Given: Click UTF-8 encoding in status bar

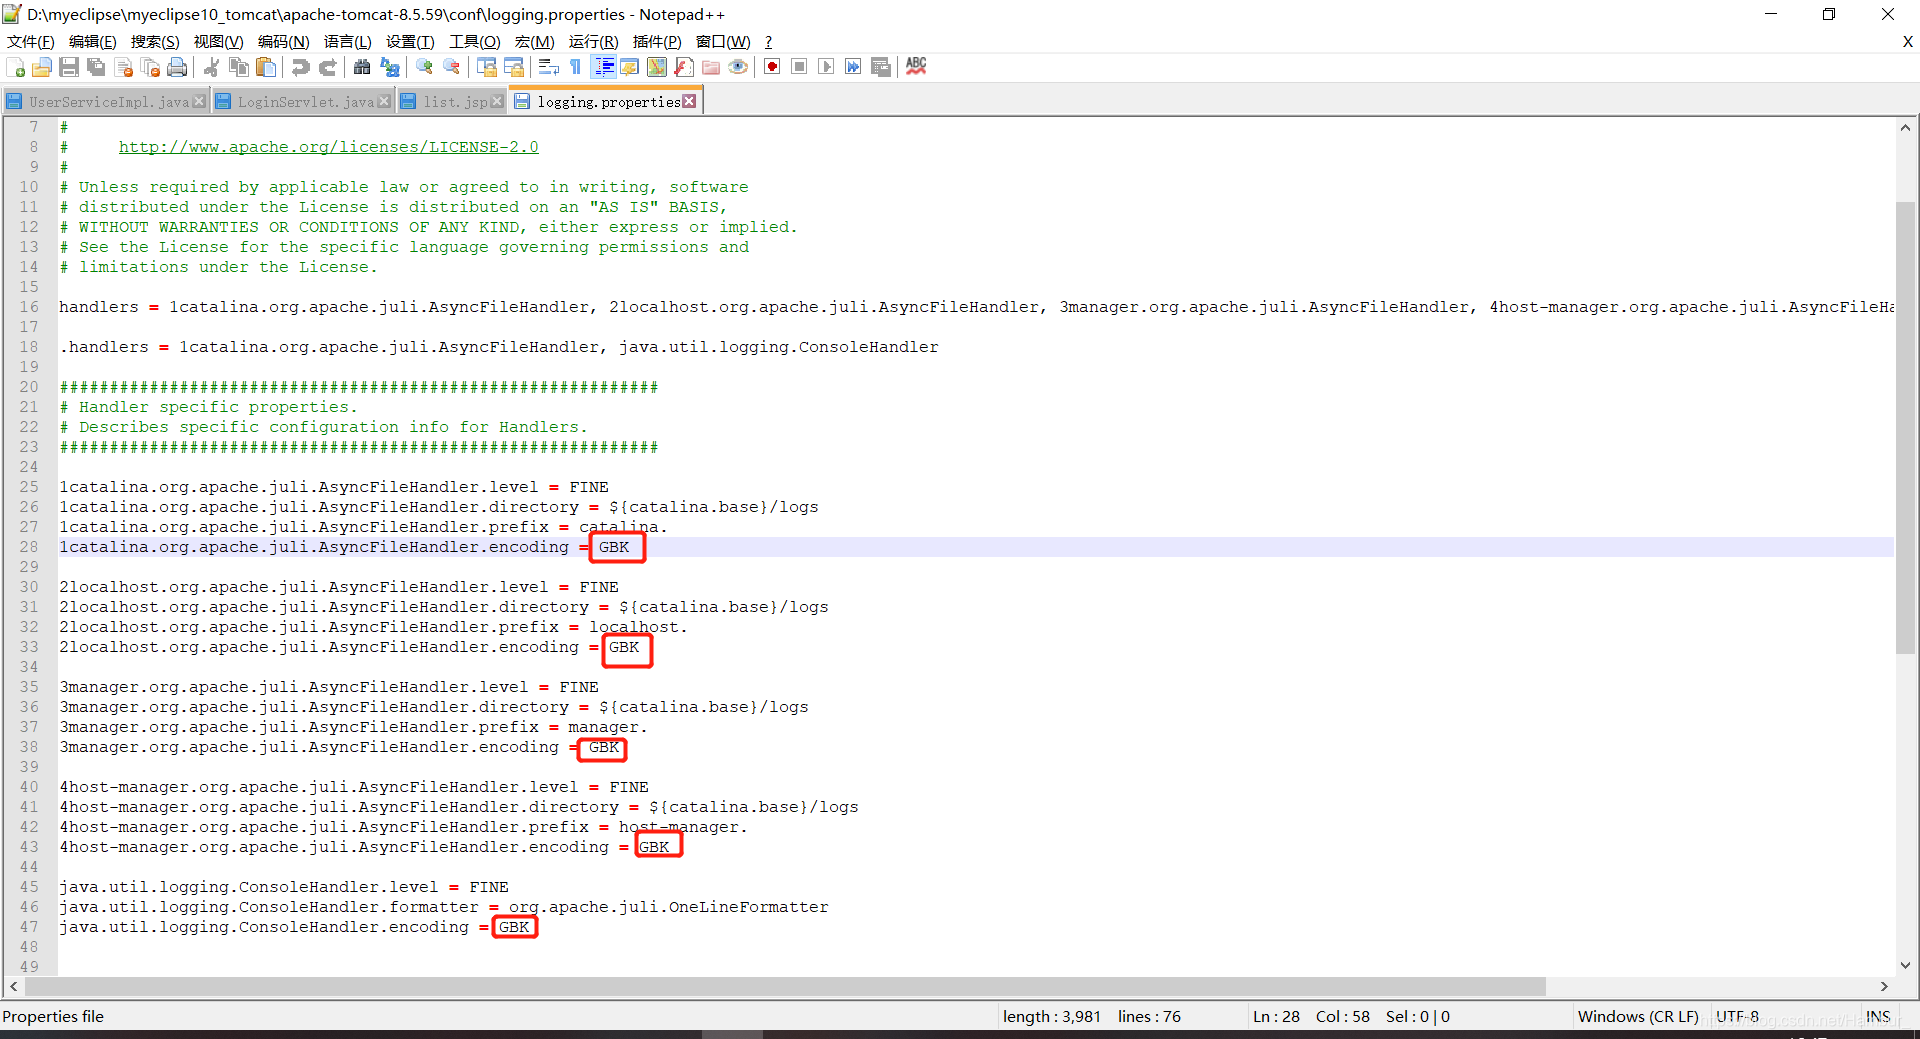Looking at the screenshot, I should [1738, 1016].
